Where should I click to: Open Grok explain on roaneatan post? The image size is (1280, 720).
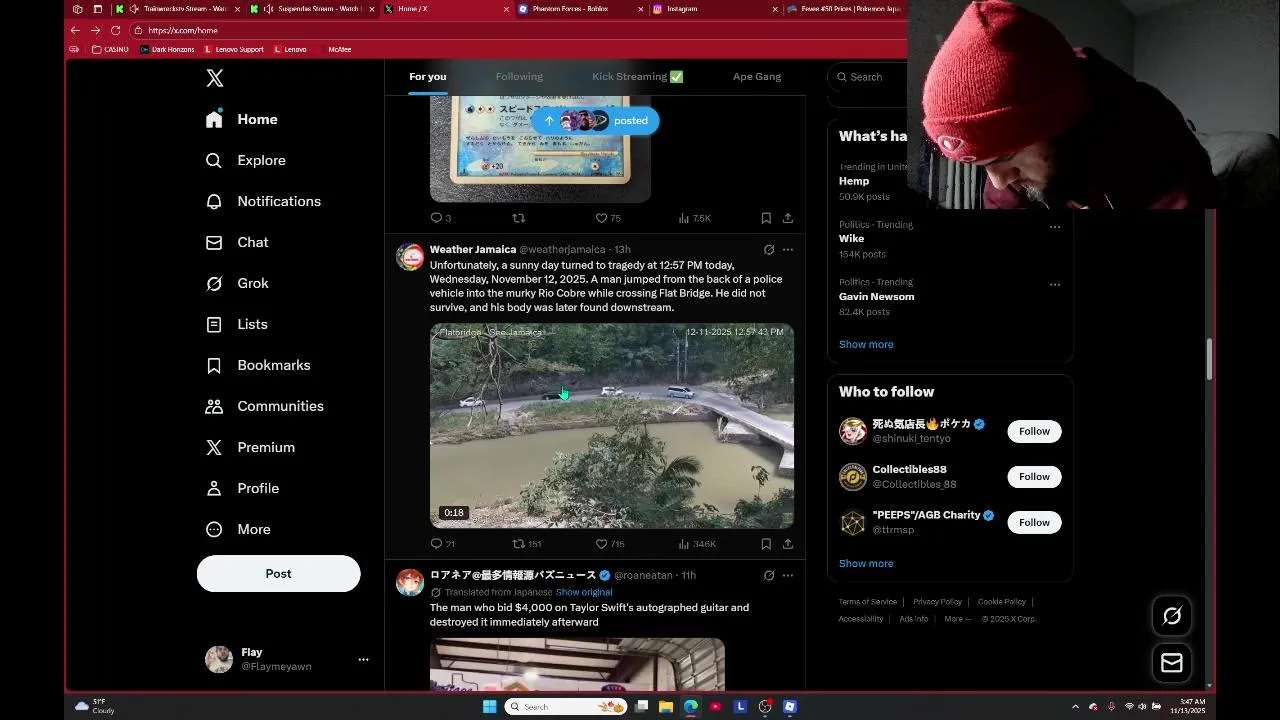click(x=769, y=576)
